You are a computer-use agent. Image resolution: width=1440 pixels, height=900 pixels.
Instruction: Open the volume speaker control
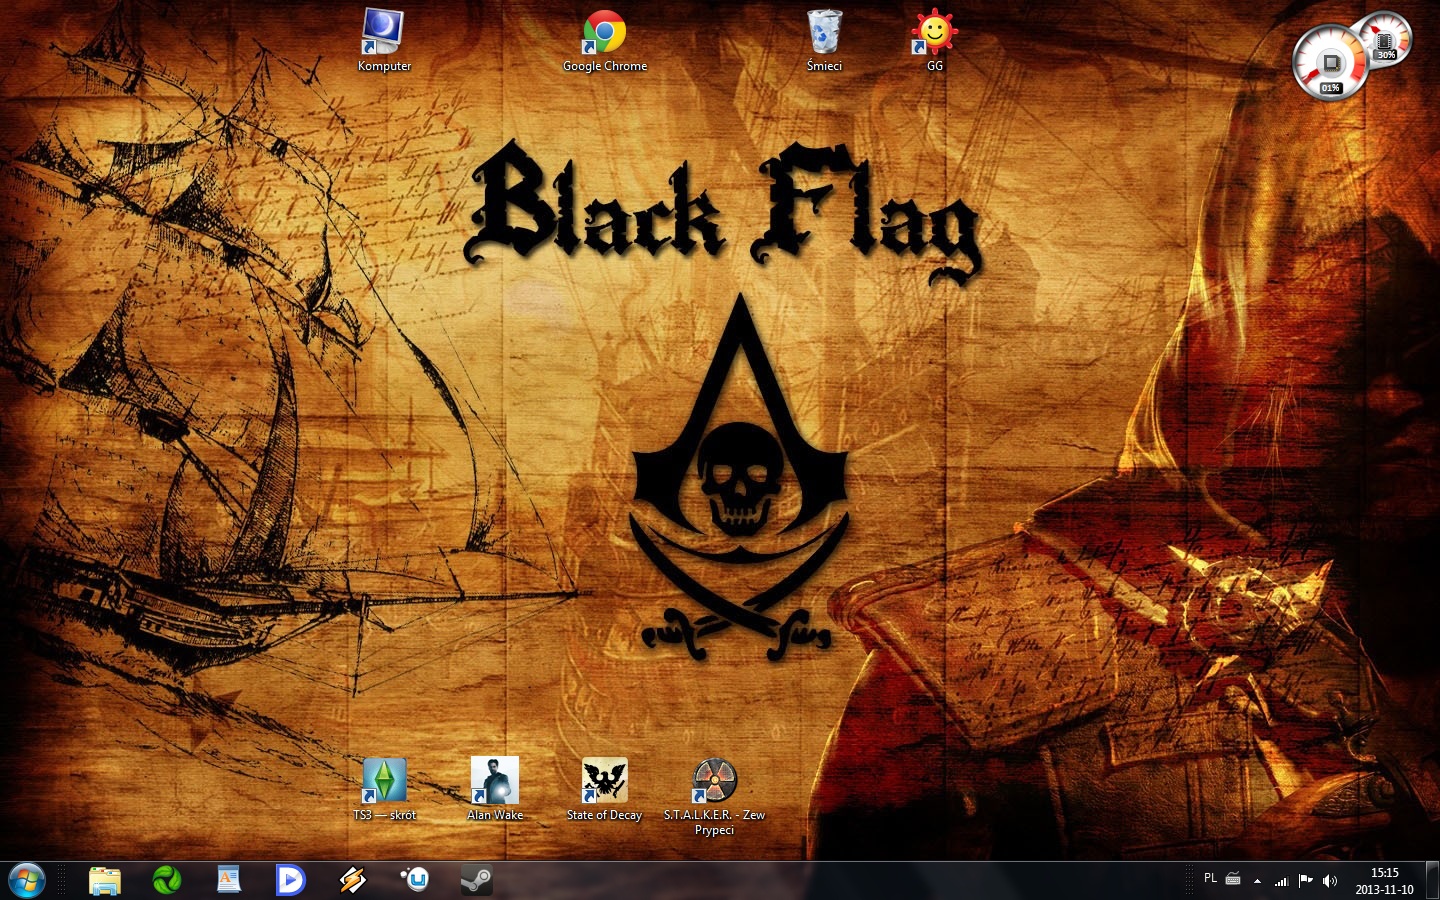point(1330,881)
